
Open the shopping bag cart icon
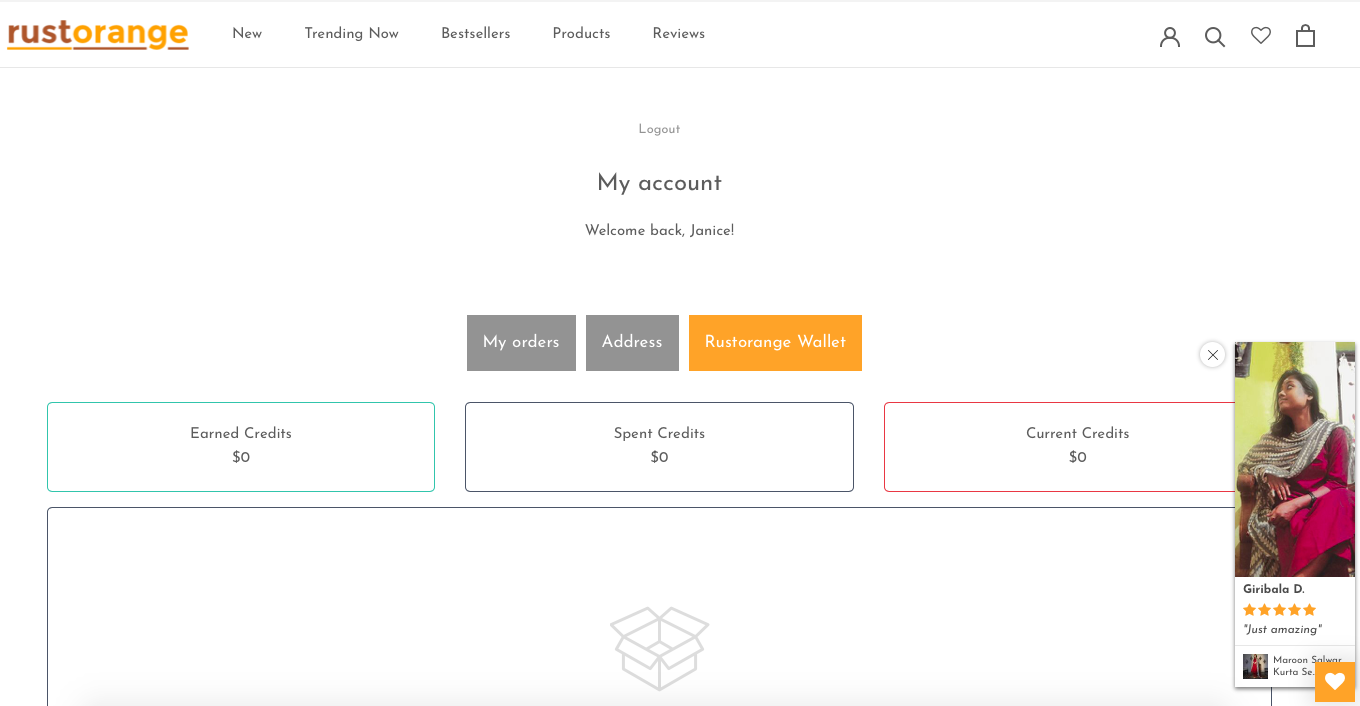[1305, 35]
